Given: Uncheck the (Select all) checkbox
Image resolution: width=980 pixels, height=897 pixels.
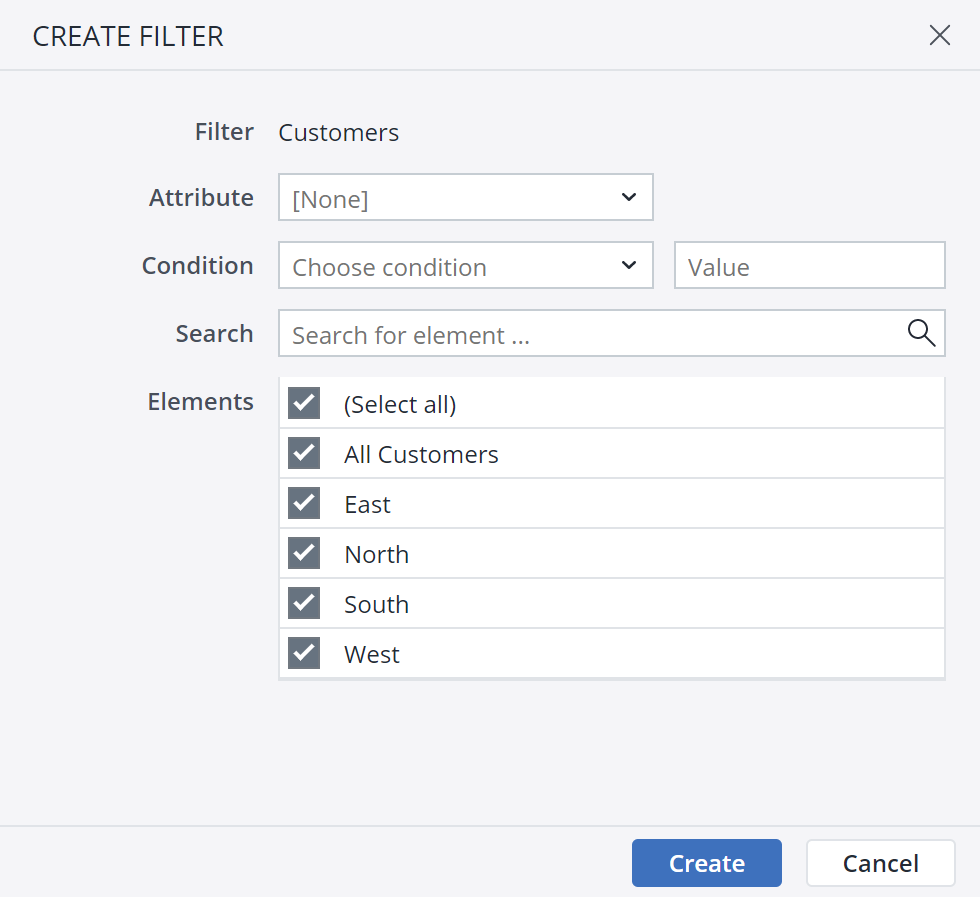Looking at the screenshot, I should coord(304,403).
